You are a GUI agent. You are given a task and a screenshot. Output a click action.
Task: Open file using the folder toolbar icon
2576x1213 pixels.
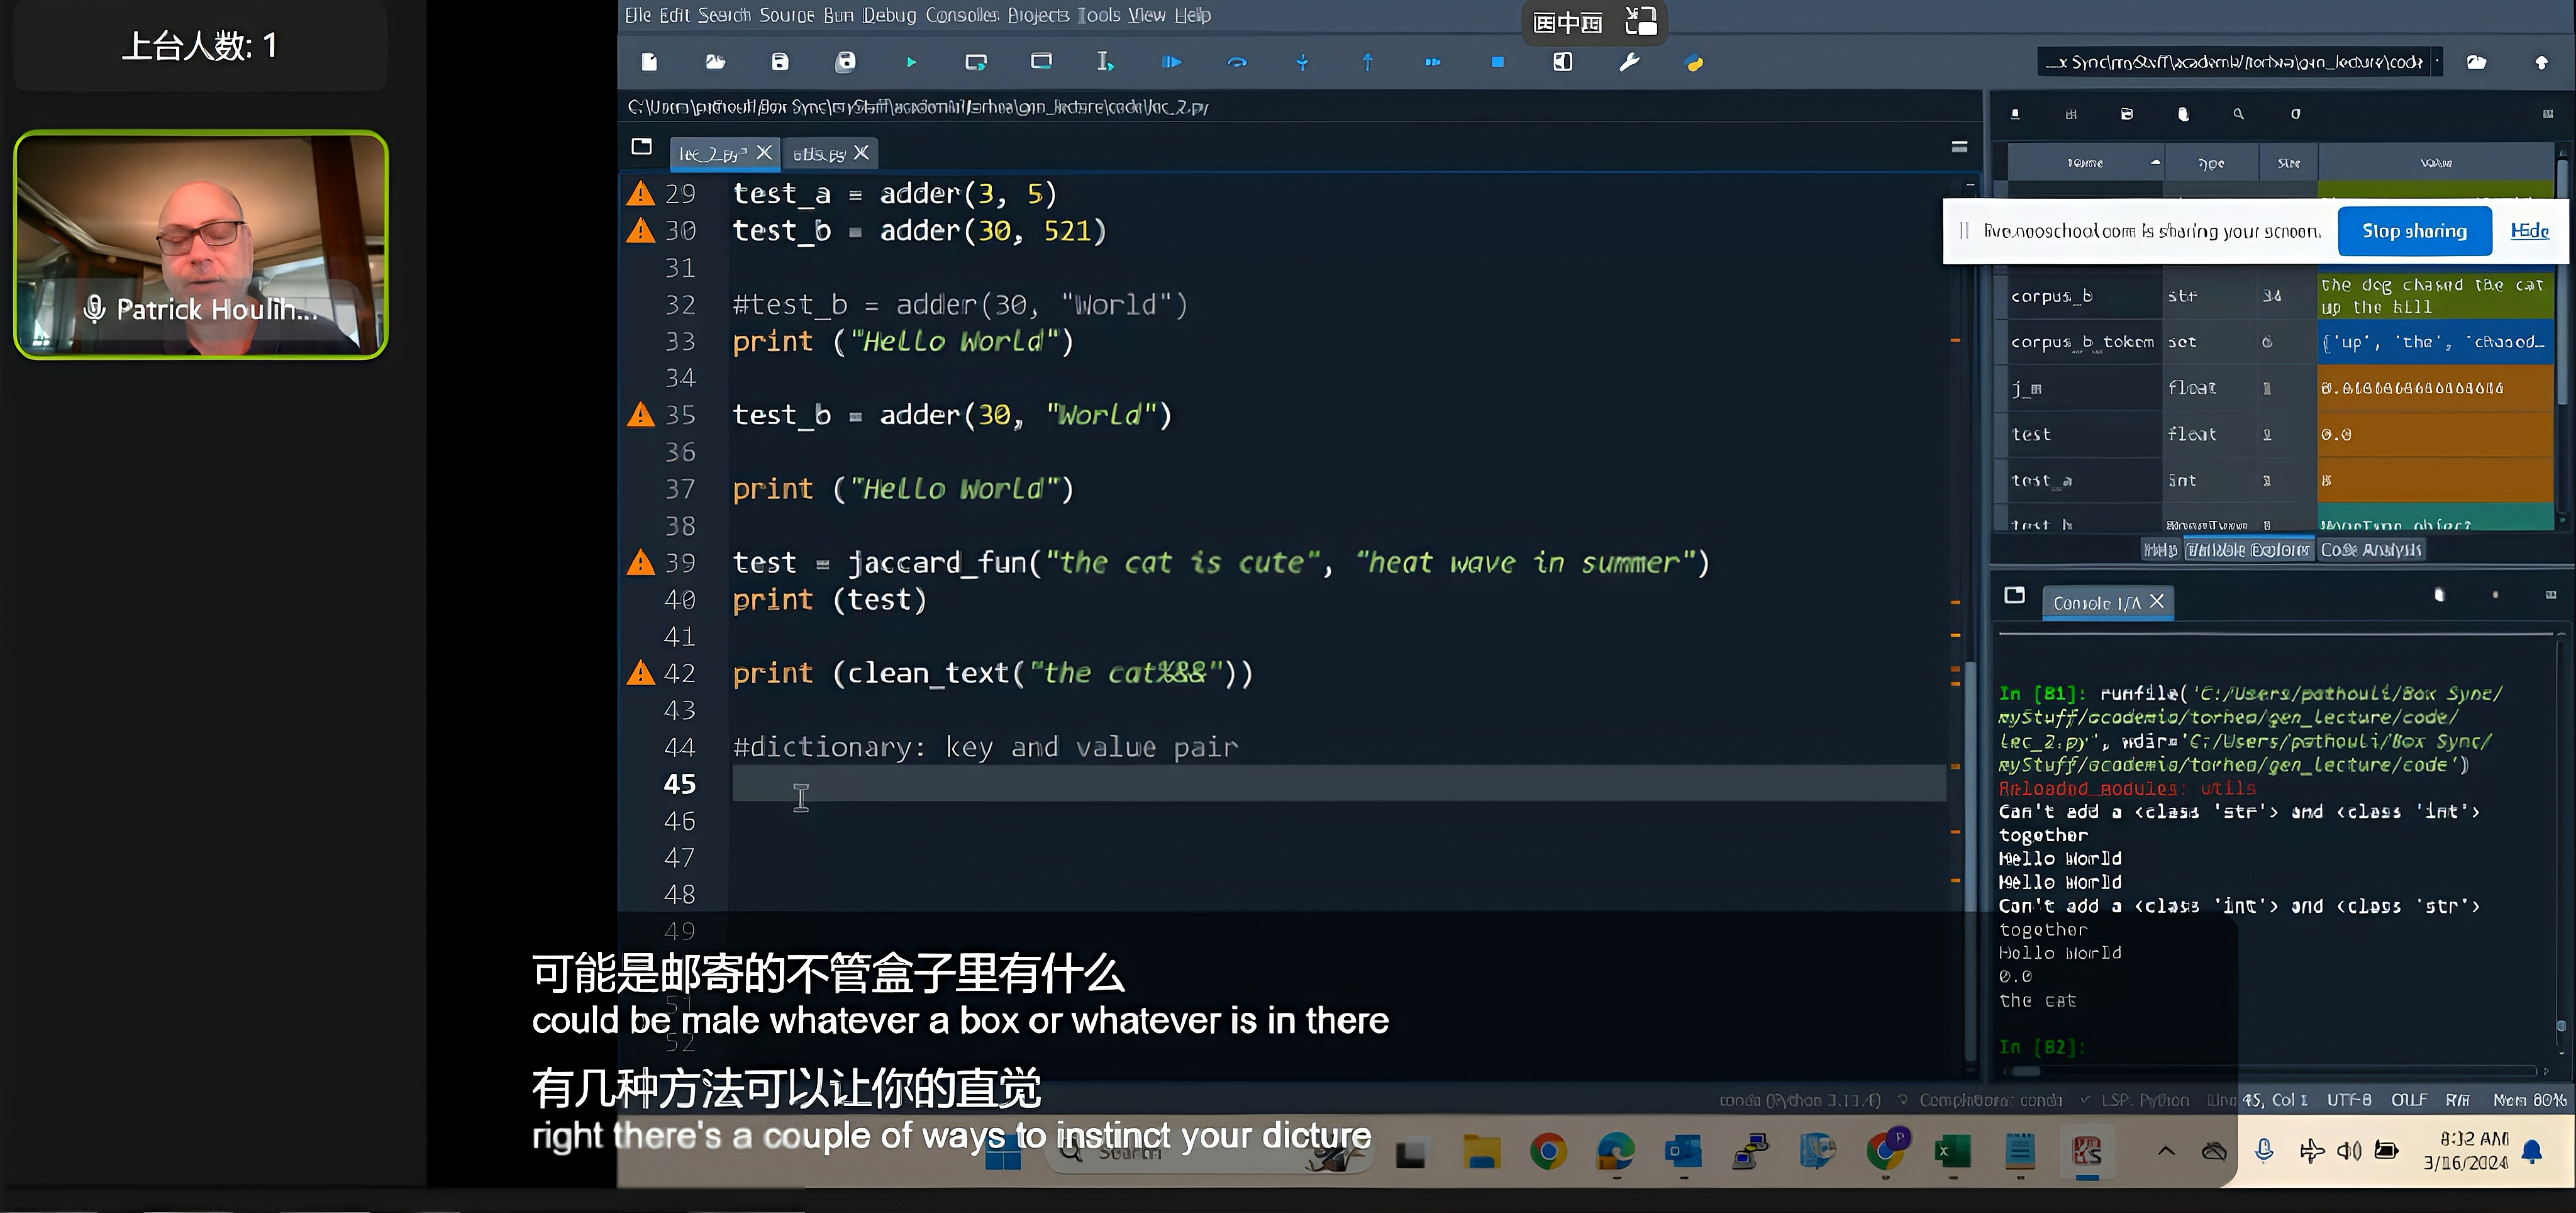click(x=715, y=62)
